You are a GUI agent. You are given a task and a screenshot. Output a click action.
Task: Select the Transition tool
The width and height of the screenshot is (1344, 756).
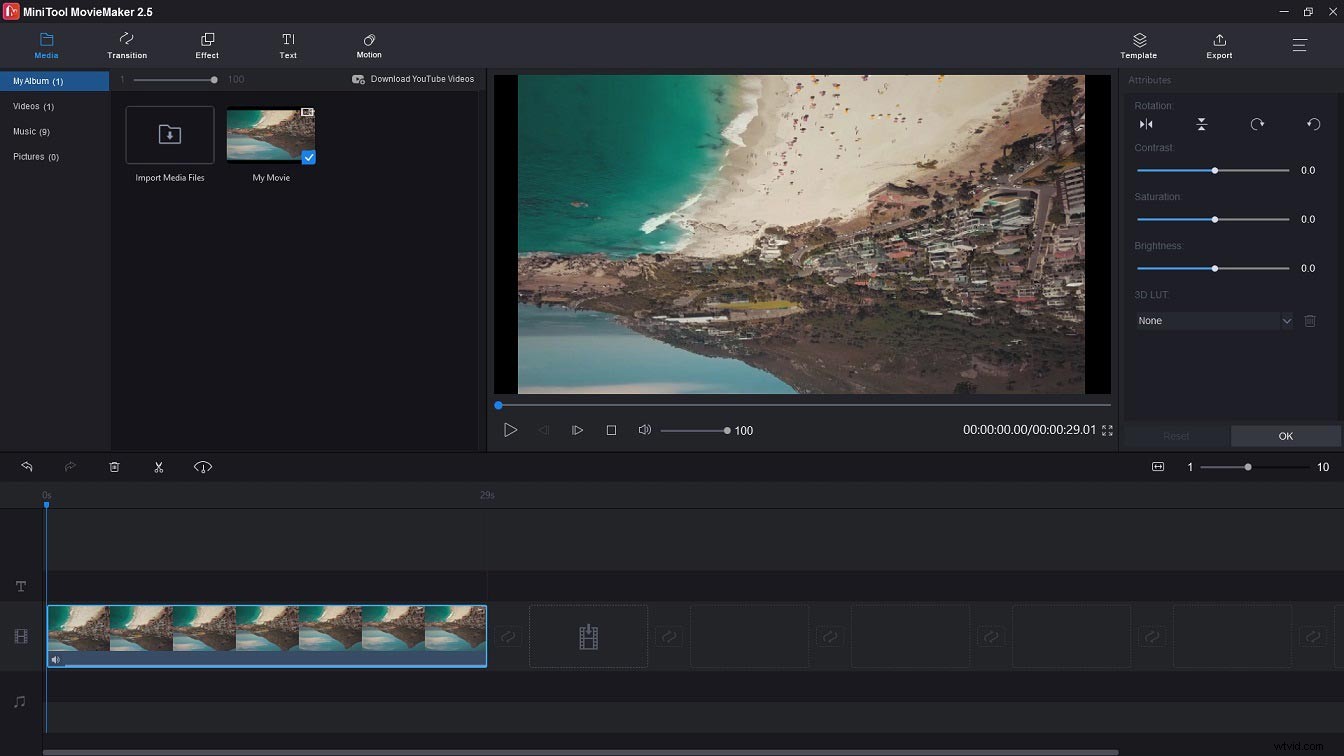[x=127, y=45]
